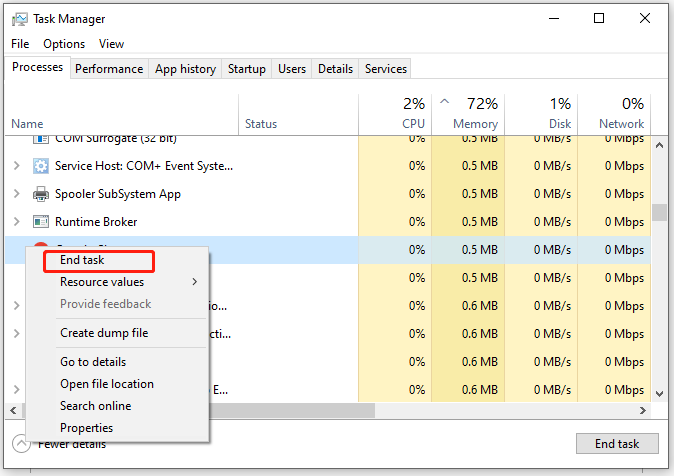Switch to the Services tab
The height and width of the screenshot is (476, 674).
[x=386, y=69]
